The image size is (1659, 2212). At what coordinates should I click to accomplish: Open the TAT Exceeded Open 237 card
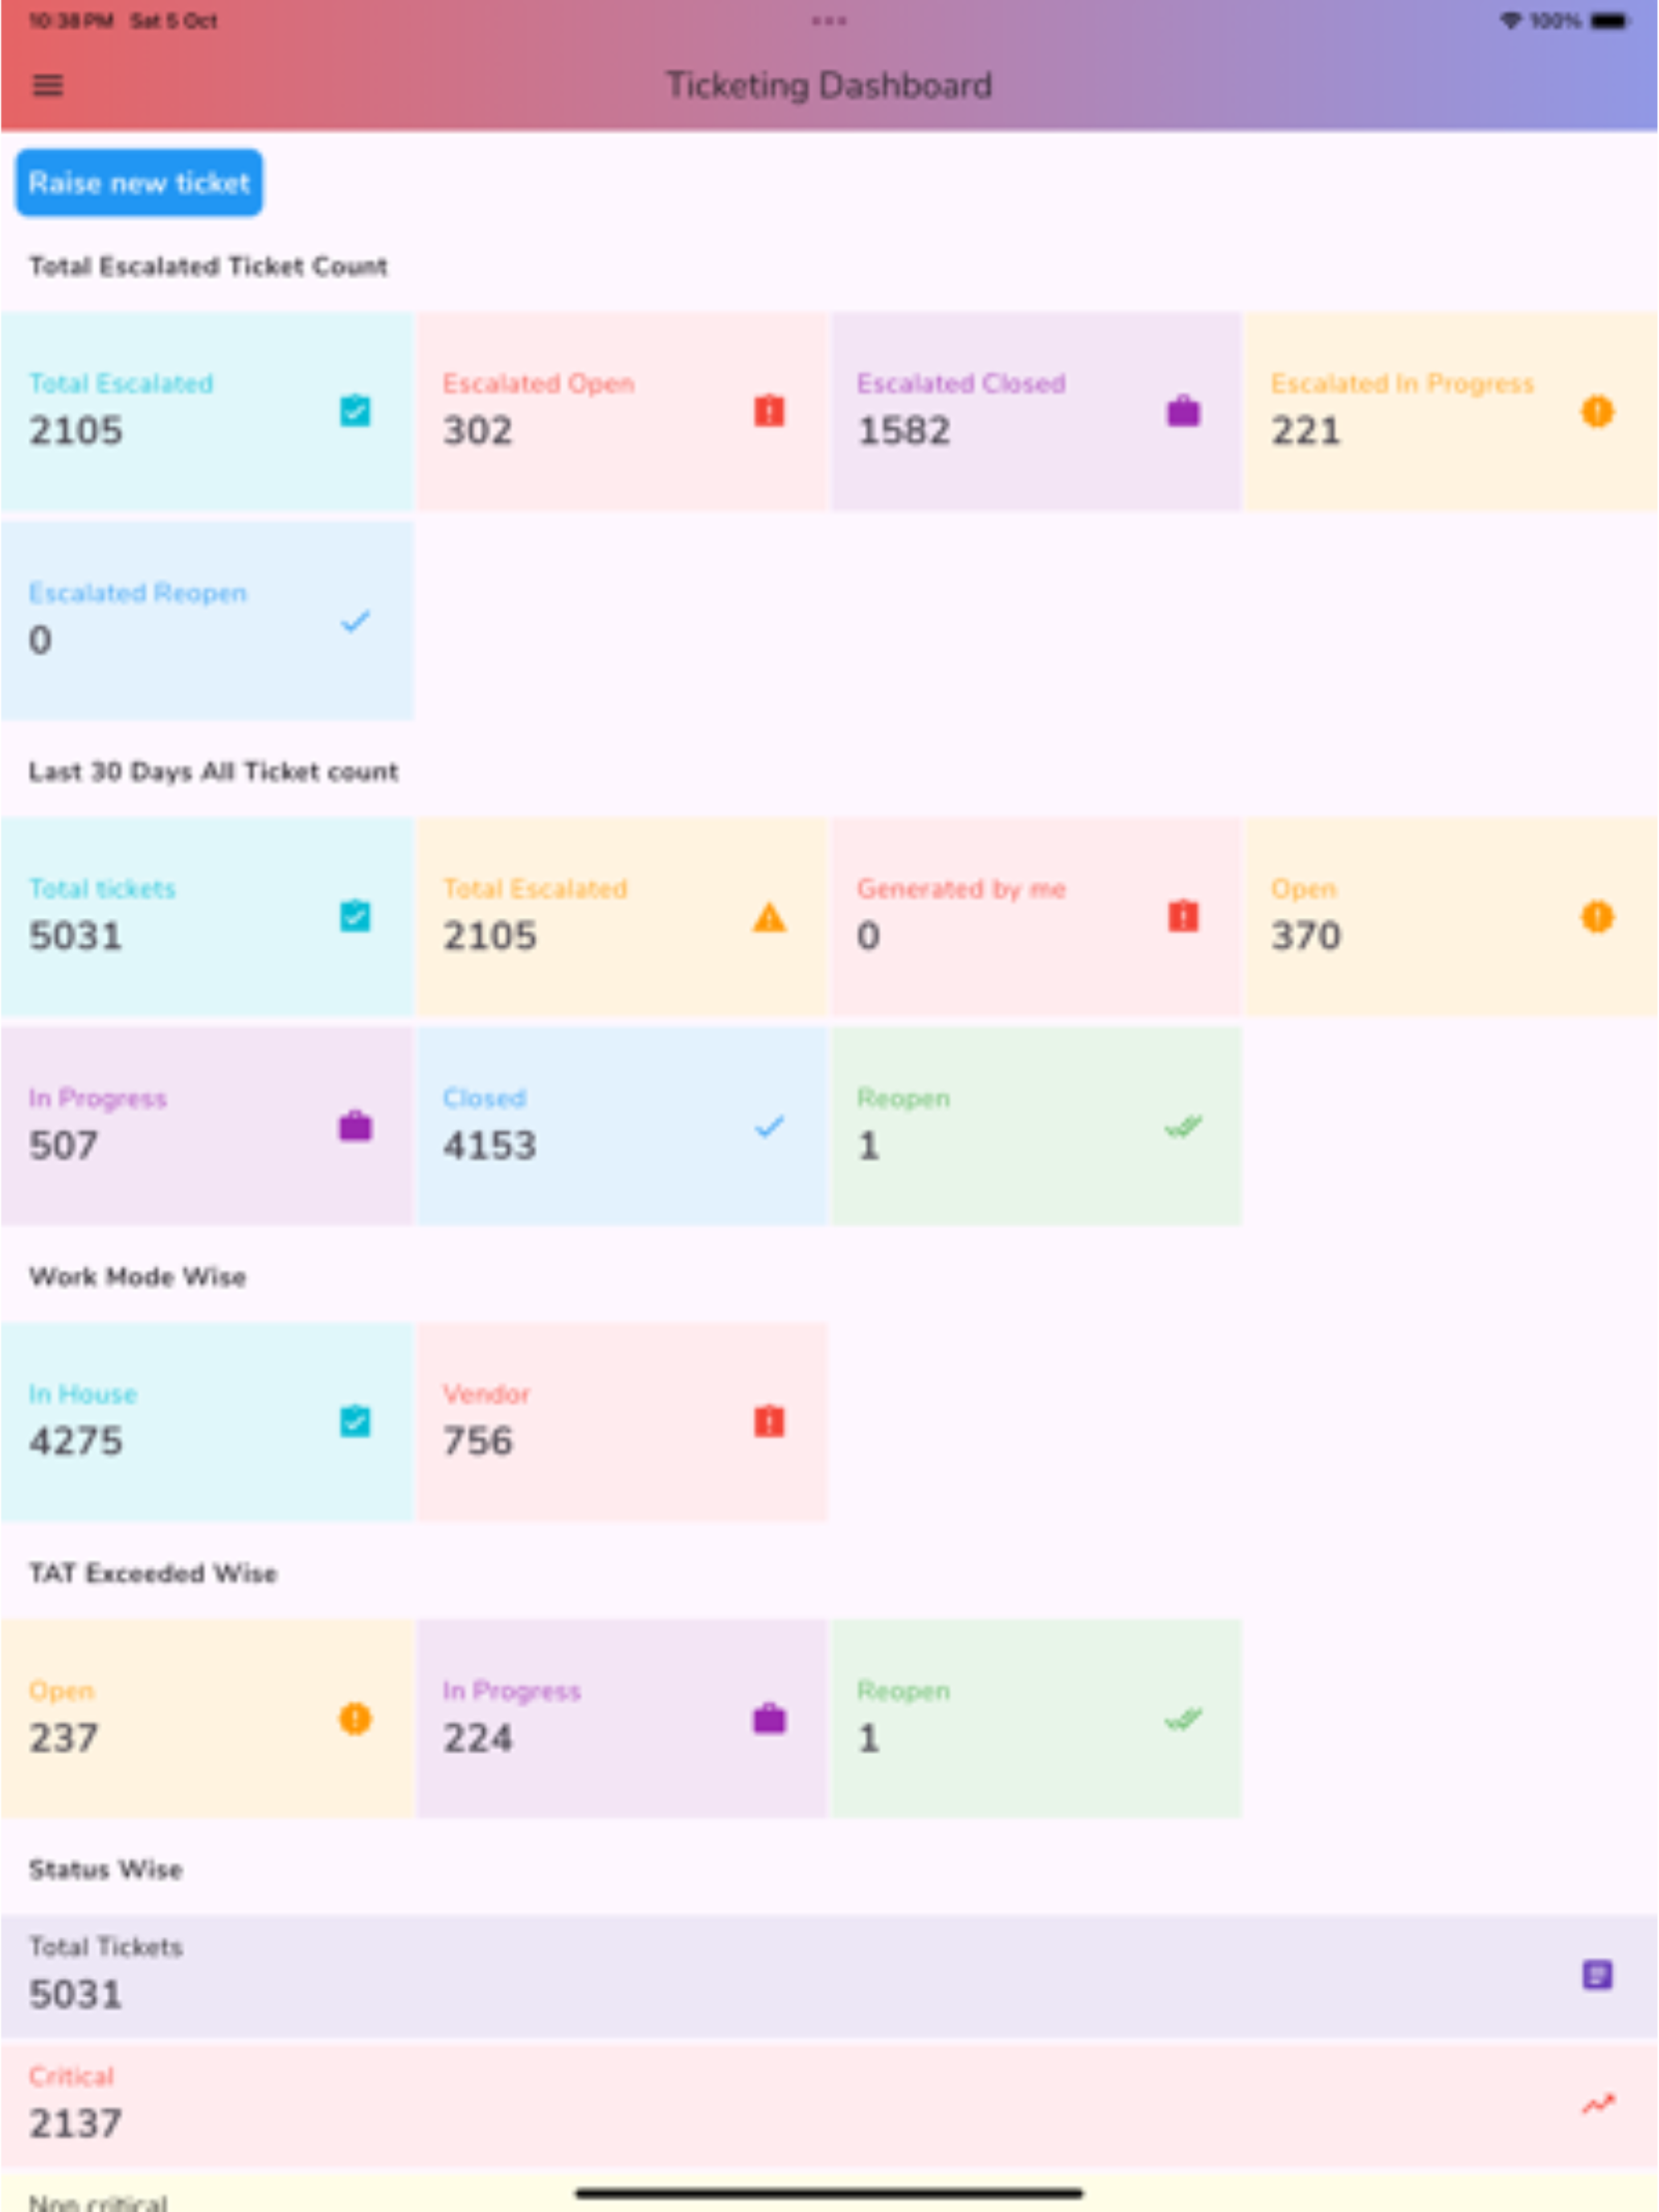(207, 1718)
